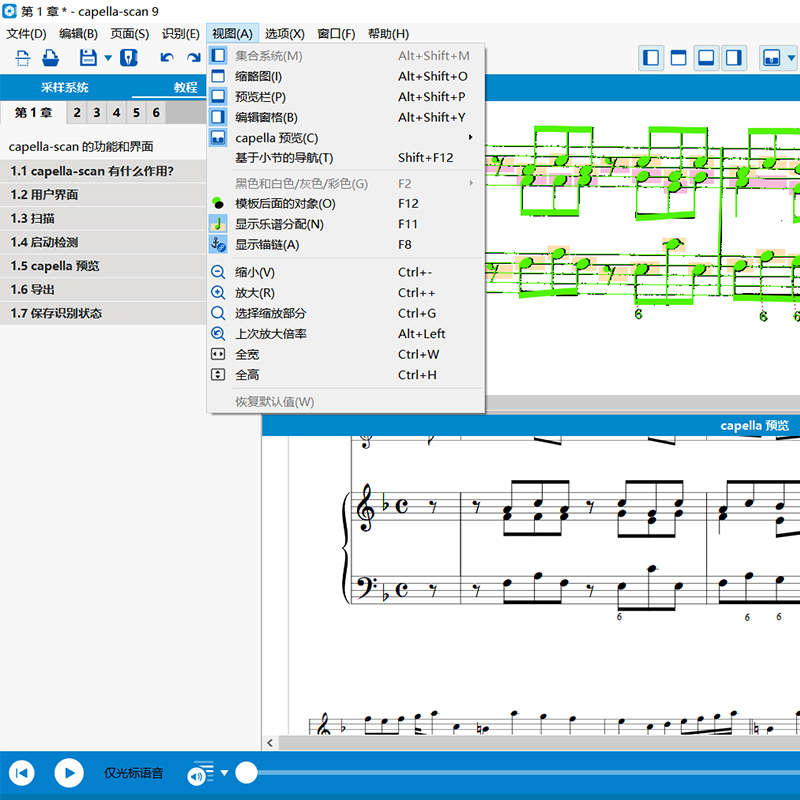Viewport: 800px width, 800px height.
Task: Open the 编辑(B) menu
Action: coord(78,34)
